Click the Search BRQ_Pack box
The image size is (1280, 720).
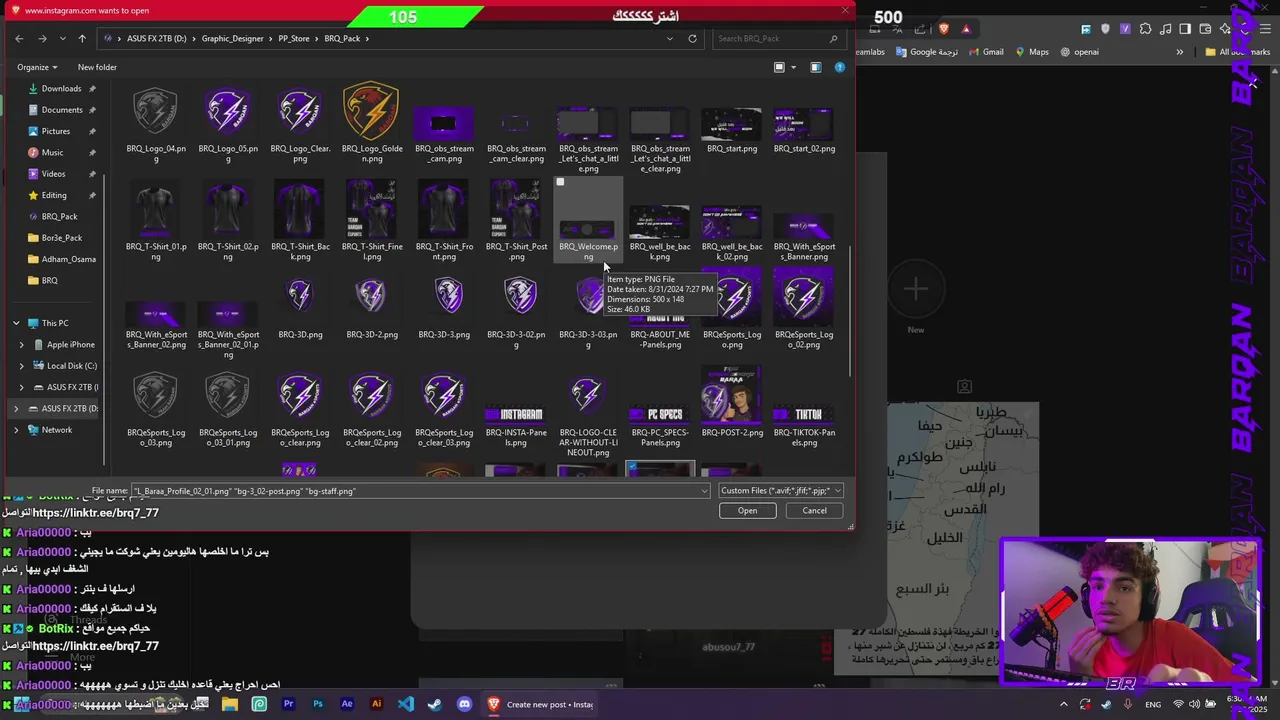click(x=777, y=38)
